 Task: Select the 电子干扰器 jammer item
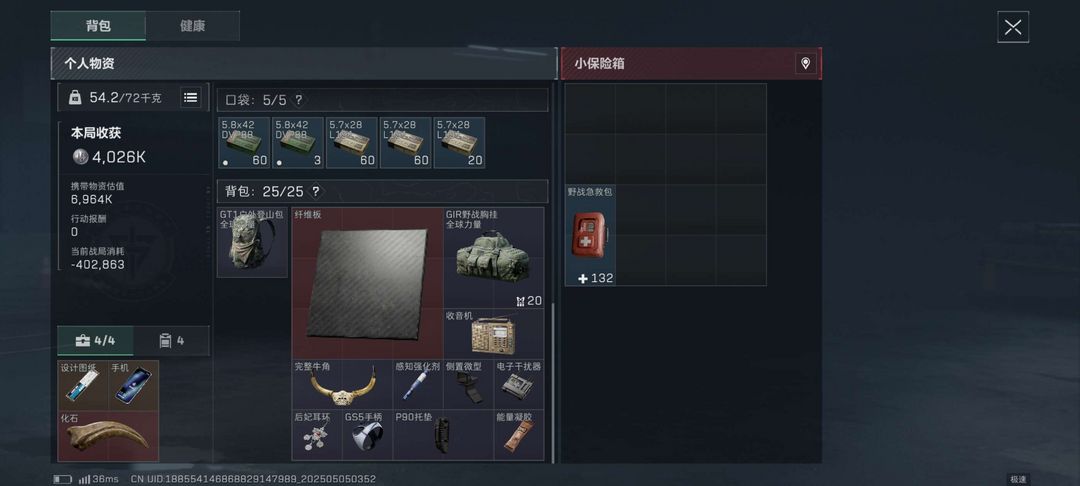[519, 384]
